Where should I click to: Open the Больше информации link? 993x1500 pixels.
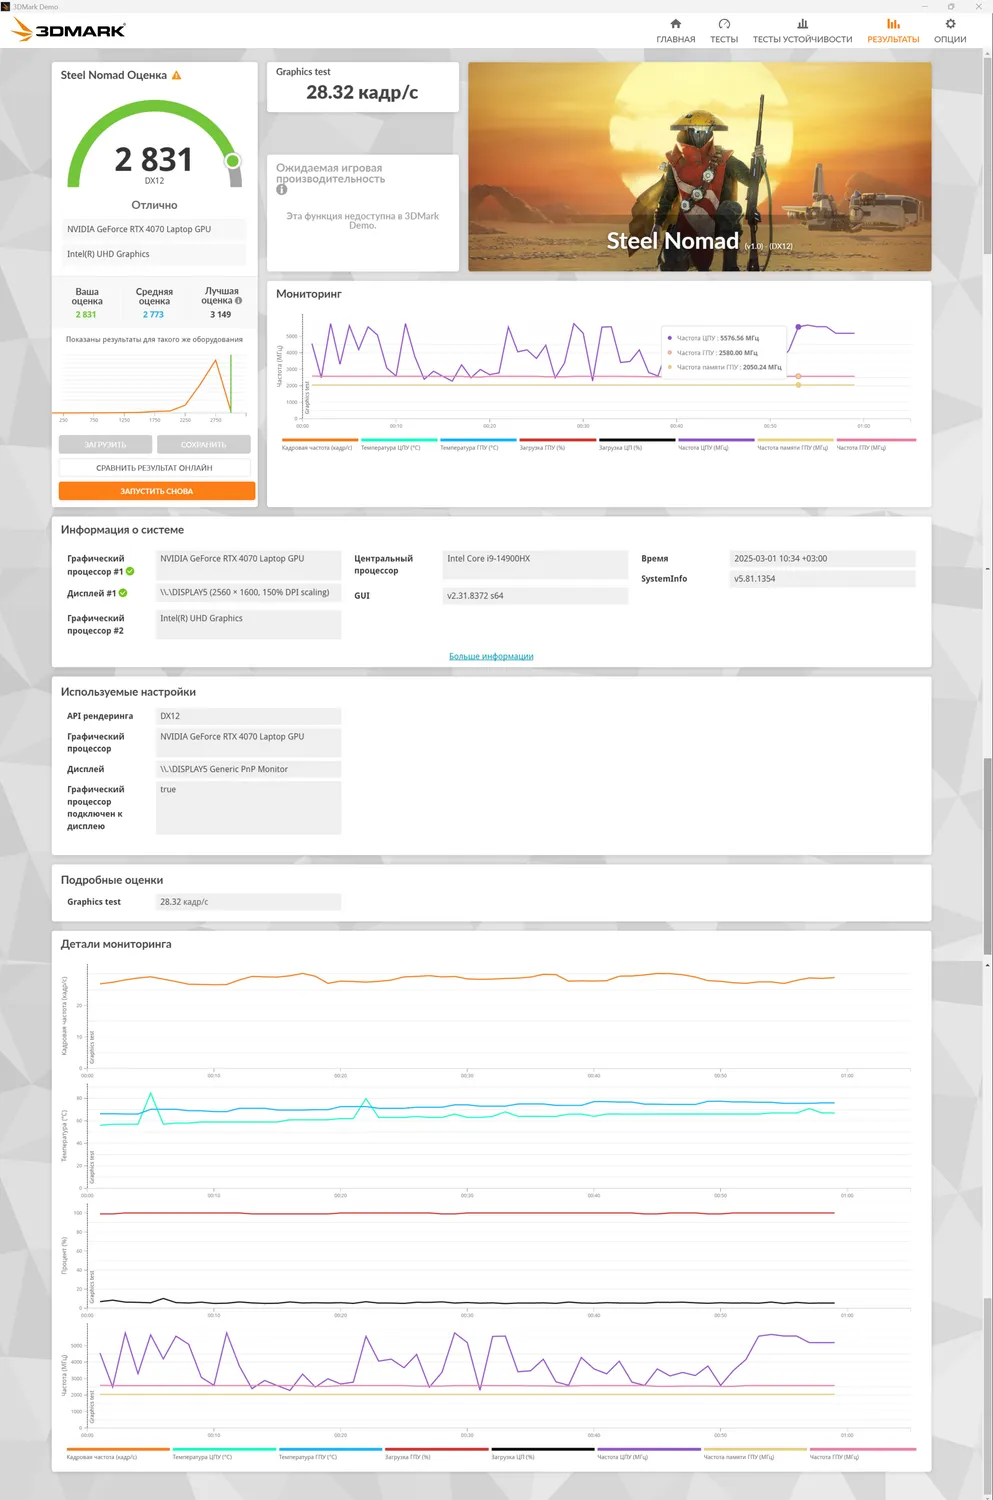coord(491,657)
